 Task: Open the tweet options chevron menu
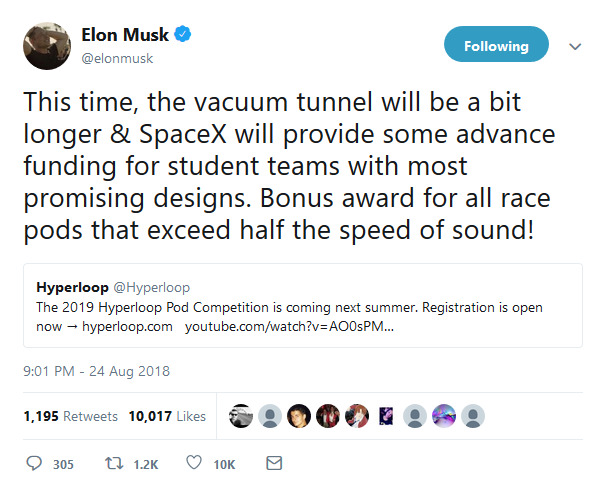point(575,46)
